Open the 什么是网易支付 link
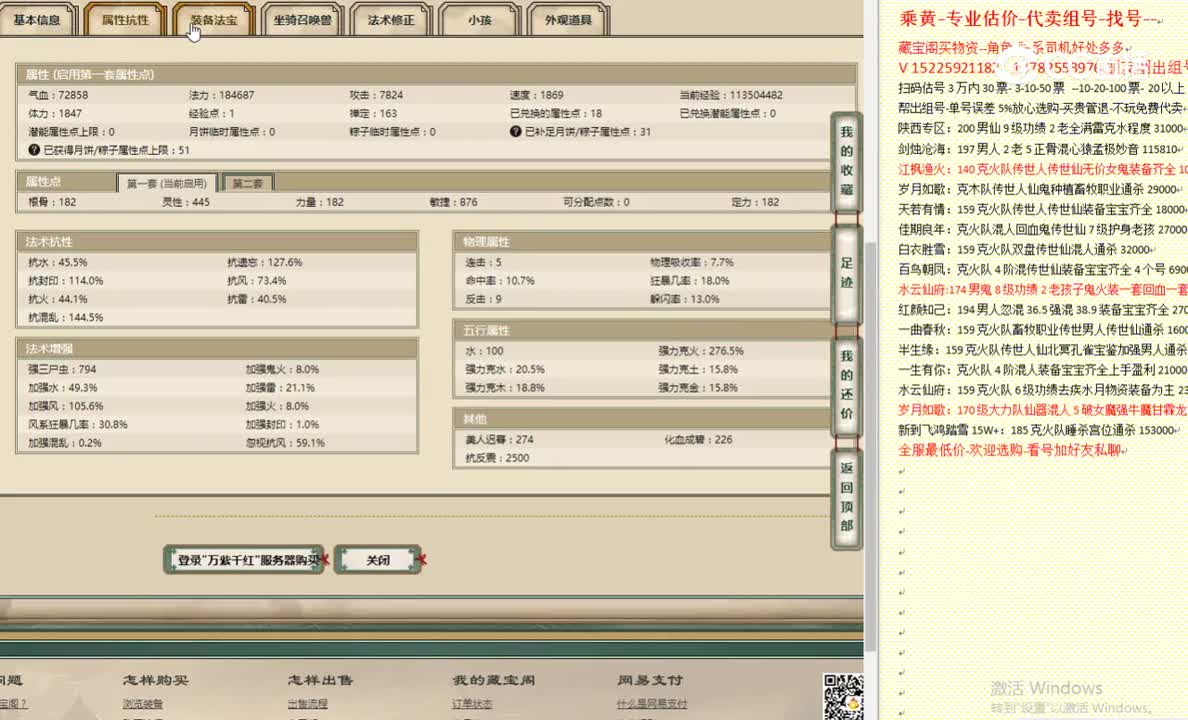The height and width of the screenshot is (720, 1188). pyautogui.click(x=652, y=704)
